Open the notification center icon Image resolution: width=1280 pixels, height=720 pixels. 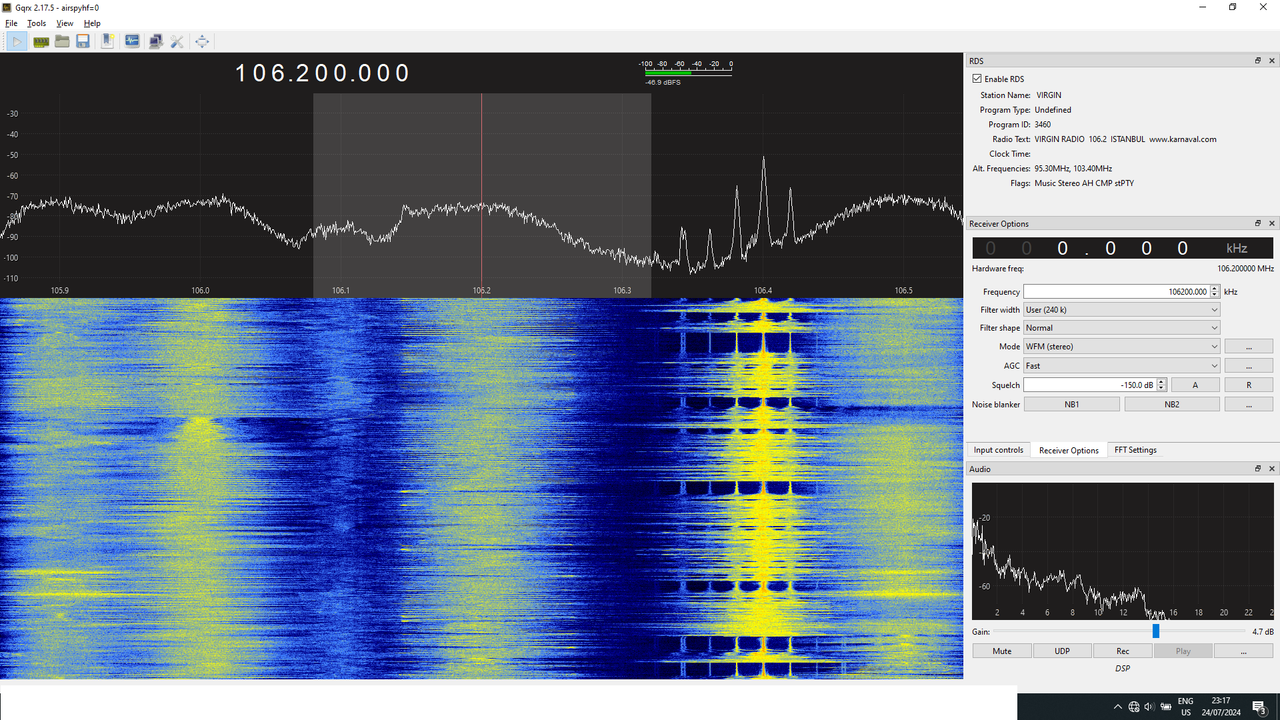(1259, 706)
